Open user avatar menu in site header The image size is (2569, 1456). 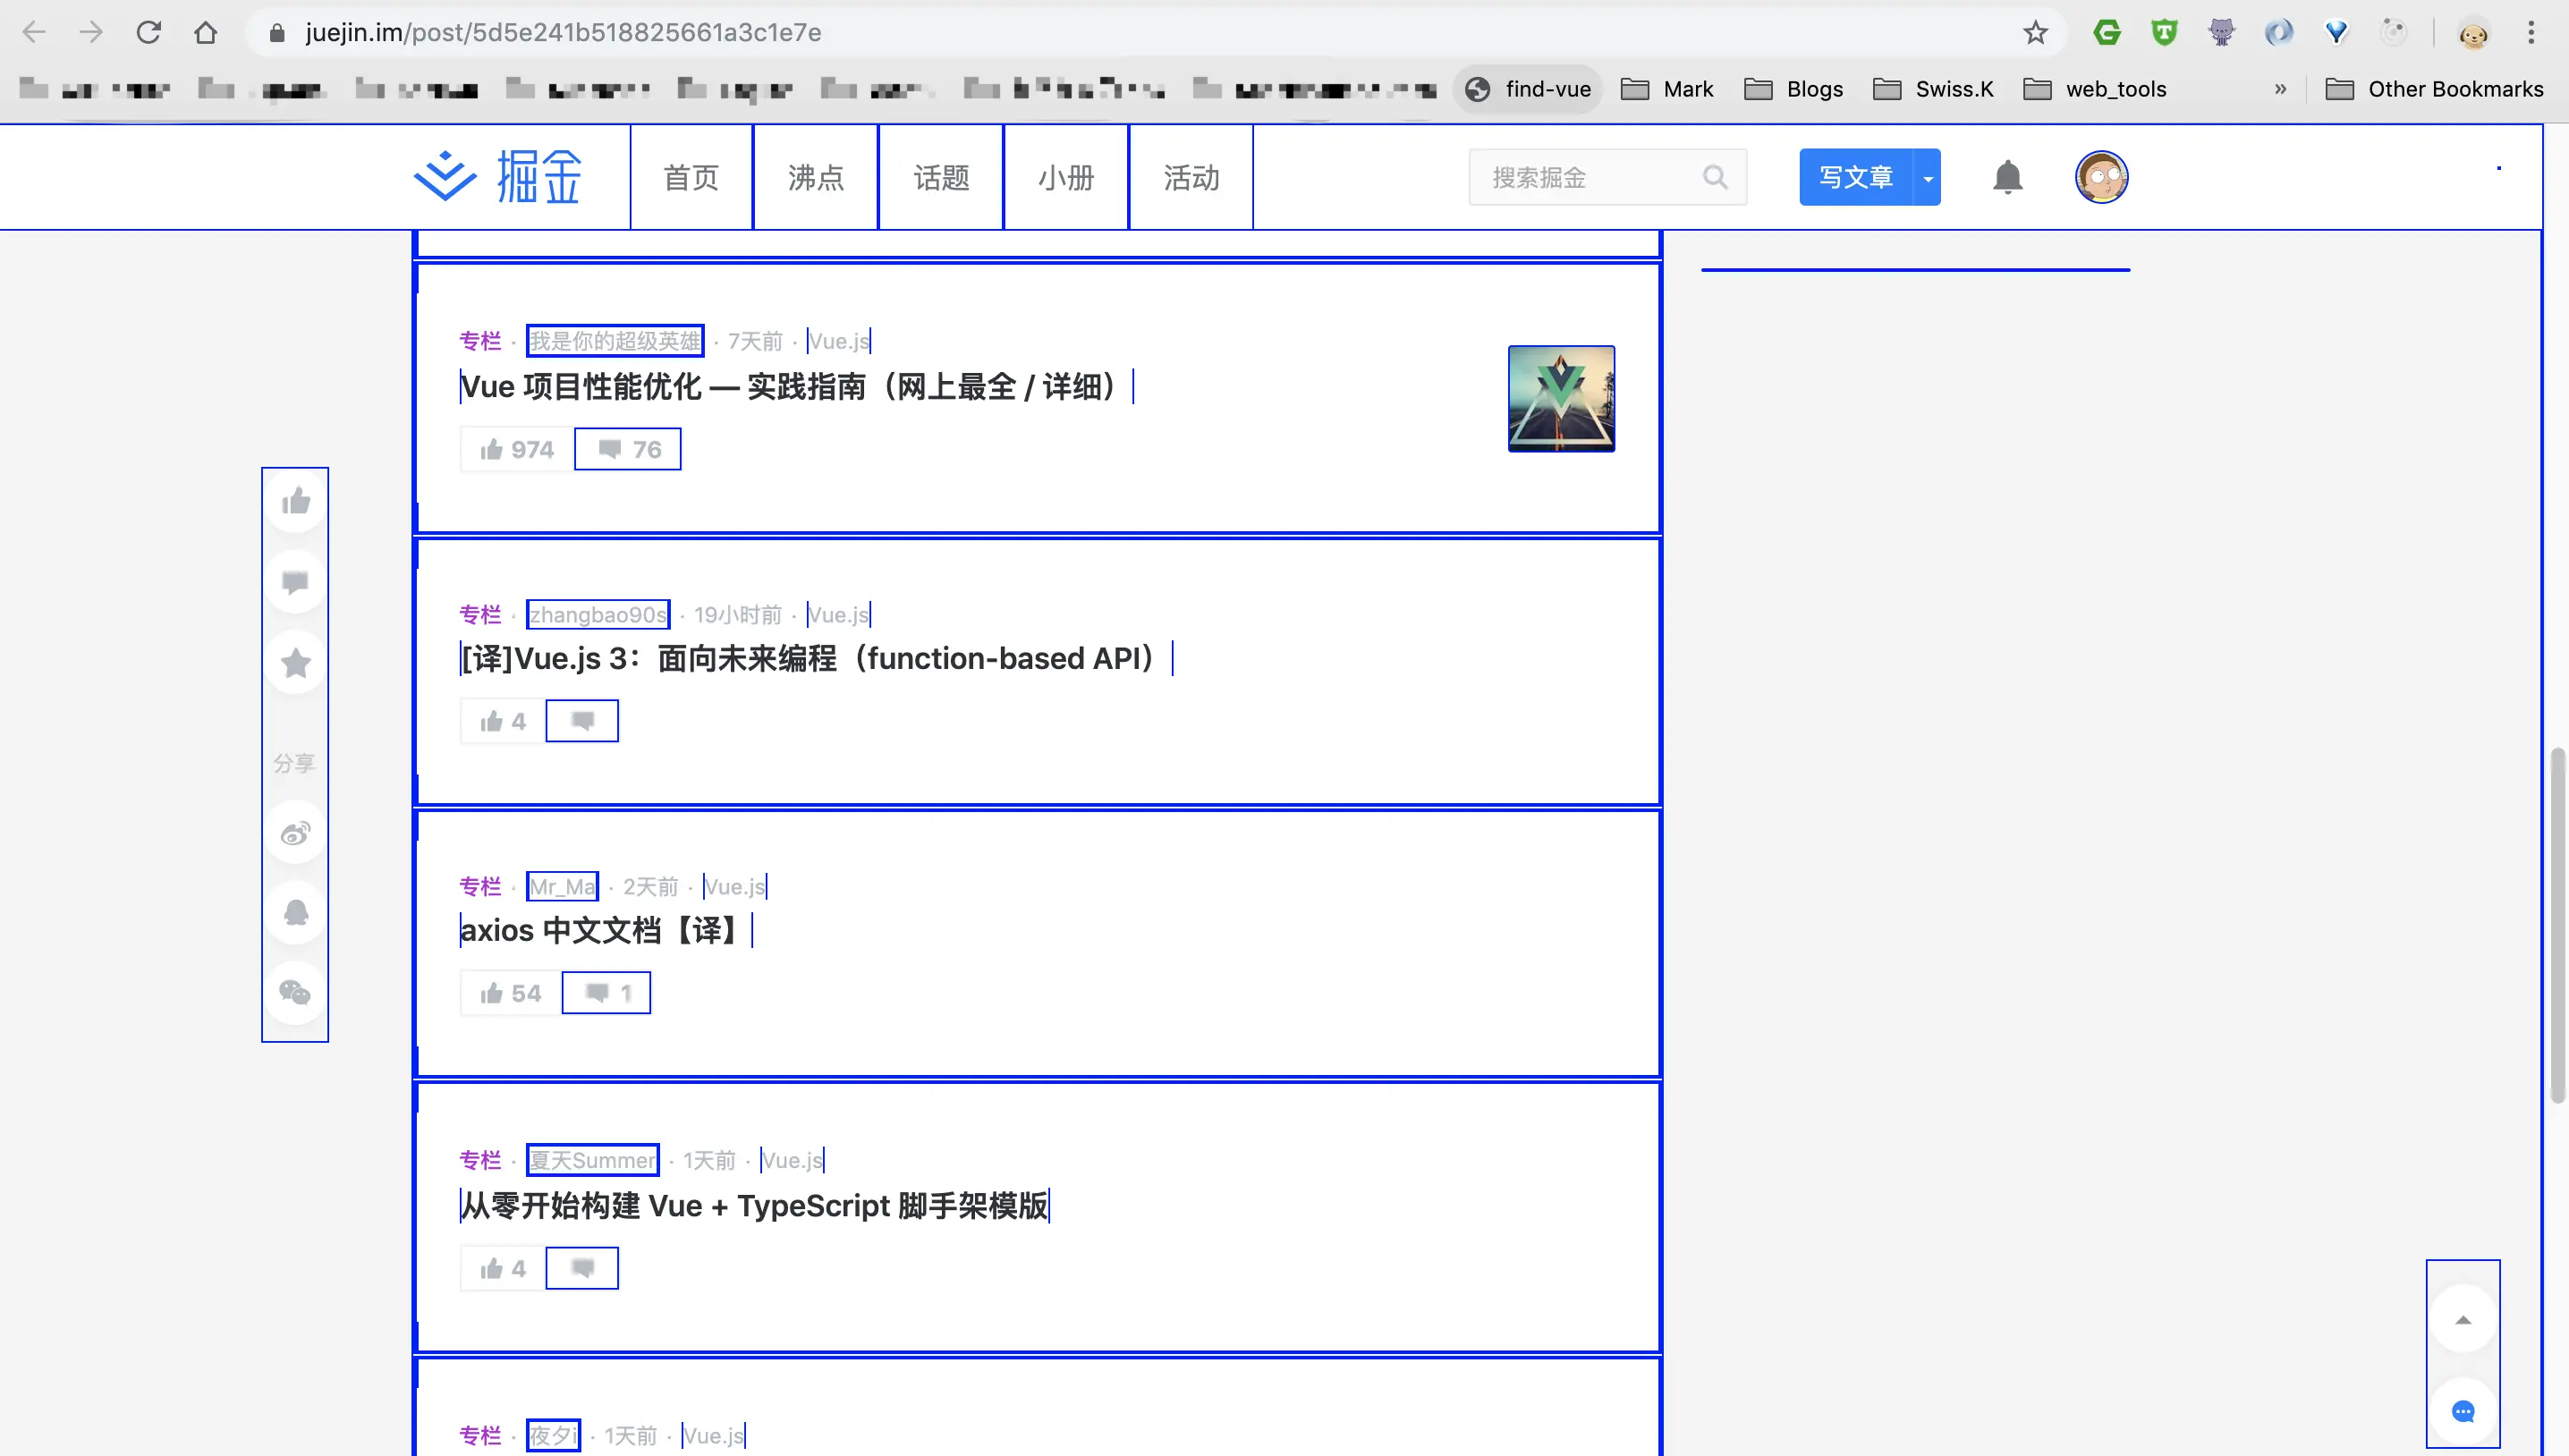(2101, 177)
